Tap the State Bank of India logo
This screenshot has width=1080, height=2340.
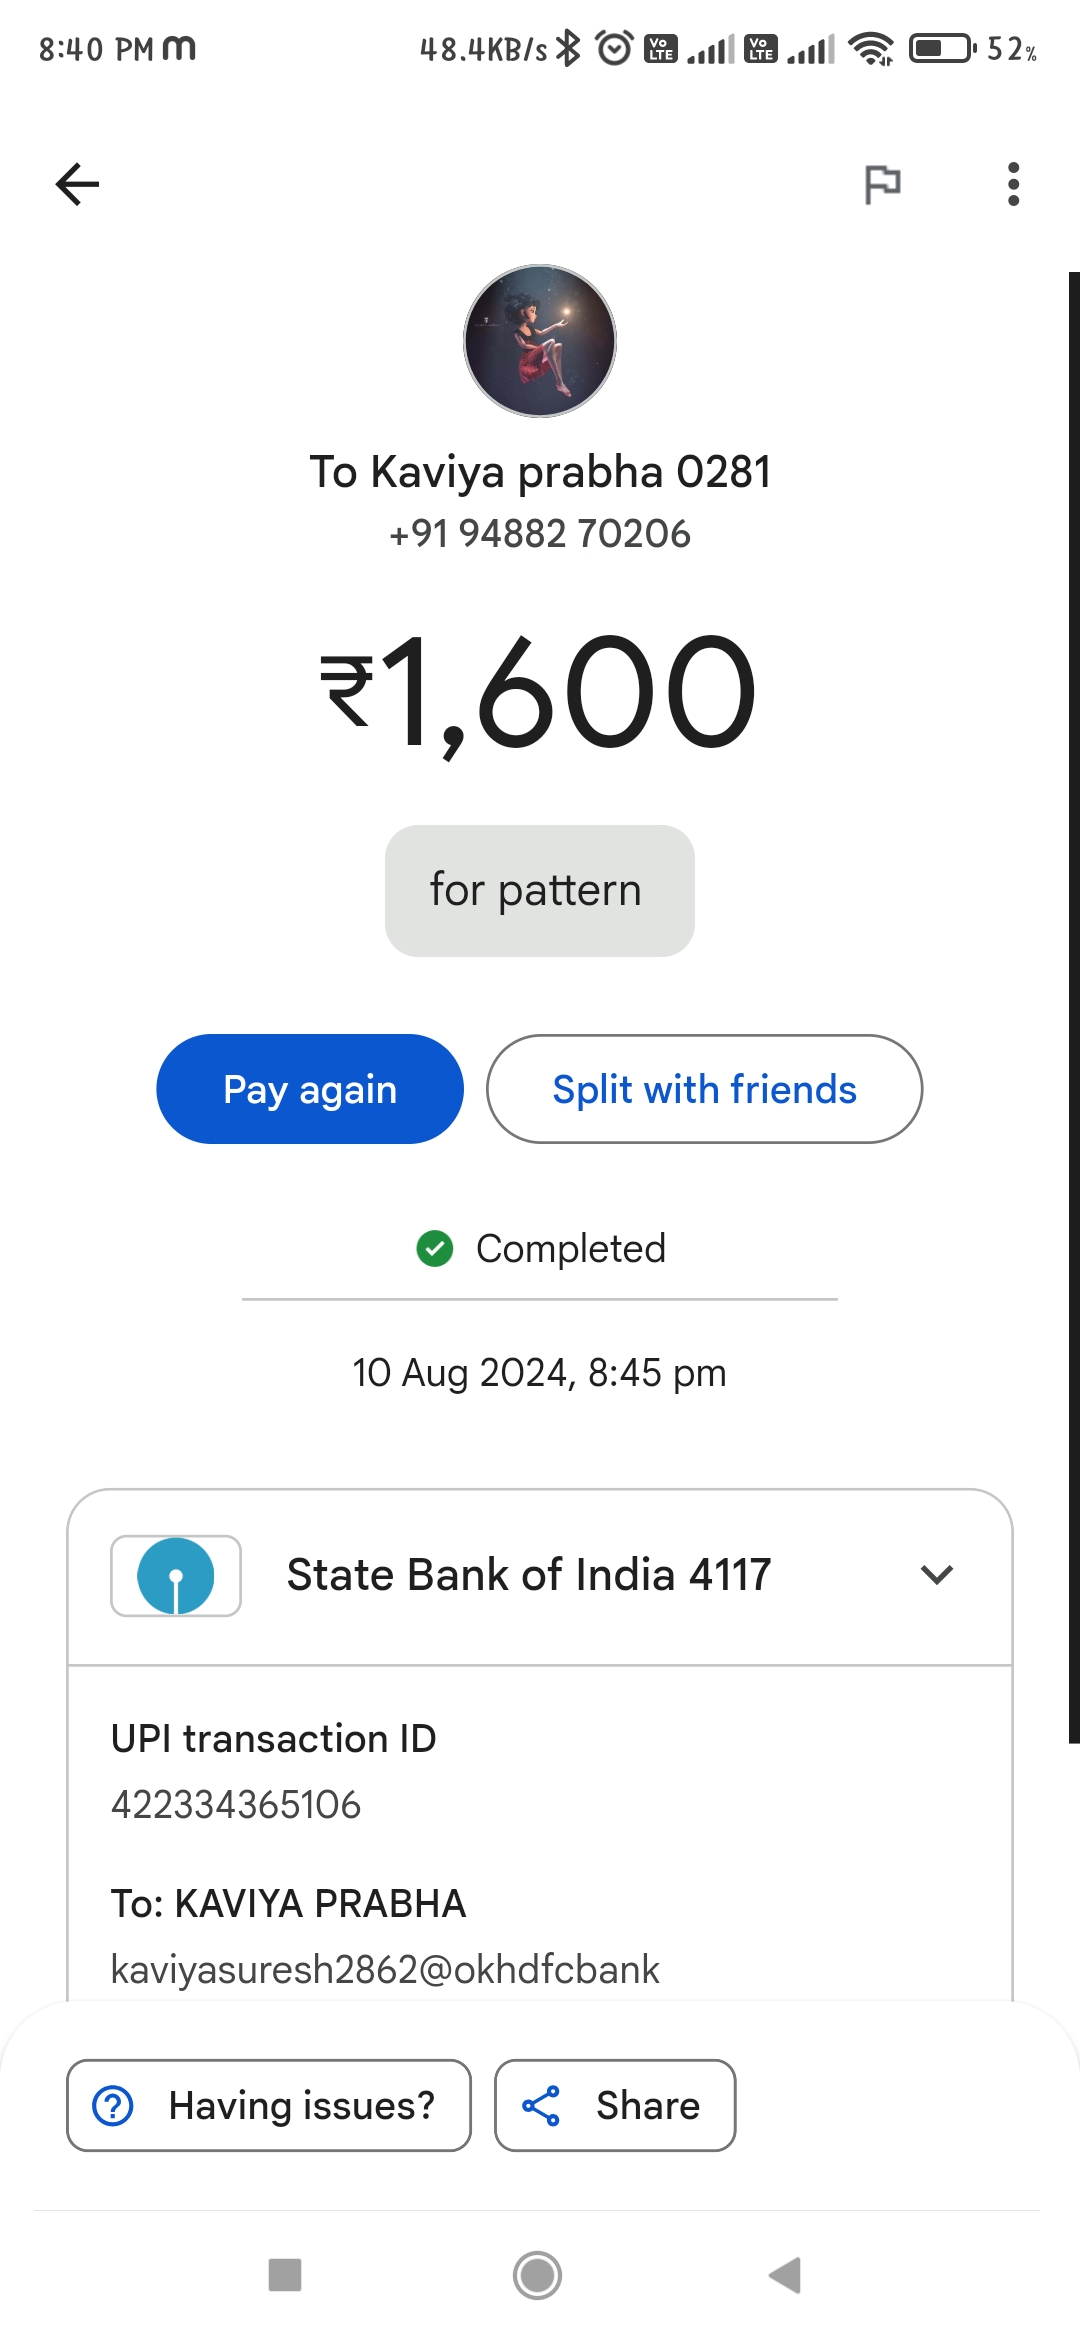tap(176, 1576)
